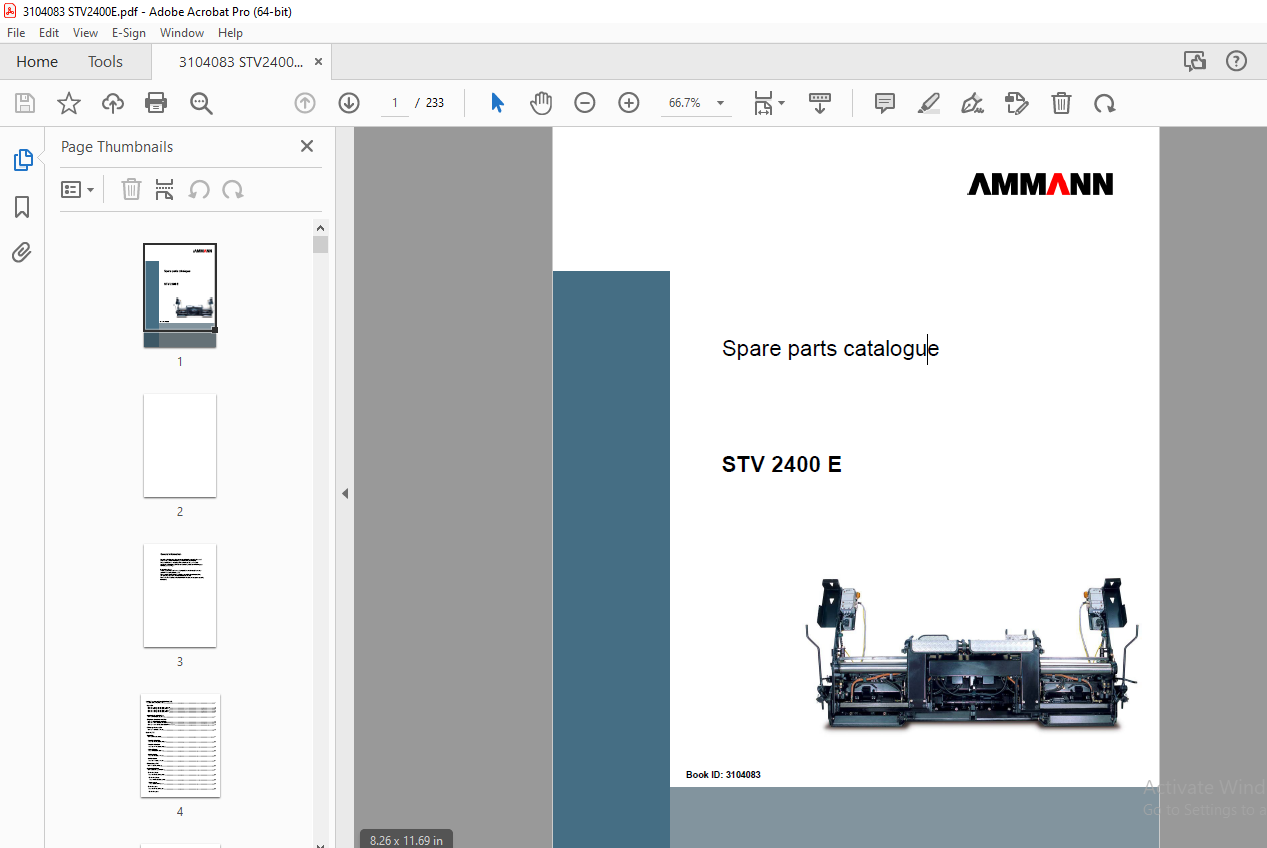Click thumbnails scrollbar up arrow
This screenshot has width=1267, height=848.
coord(320,227)
